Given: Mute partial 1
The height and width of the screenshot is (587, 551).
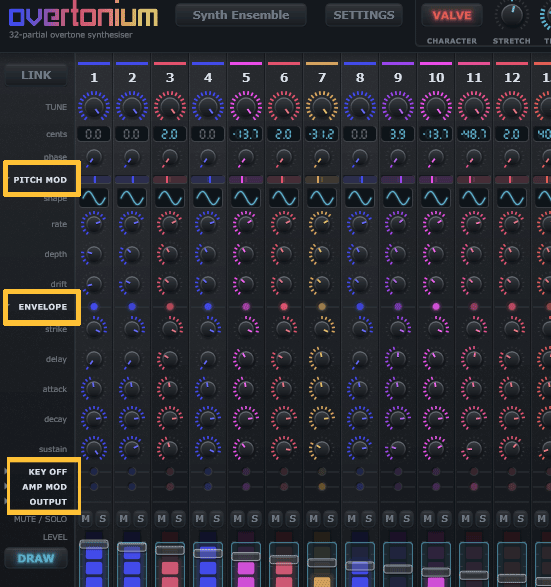Looking at the screenshot, I should click(x=86, y=518).
